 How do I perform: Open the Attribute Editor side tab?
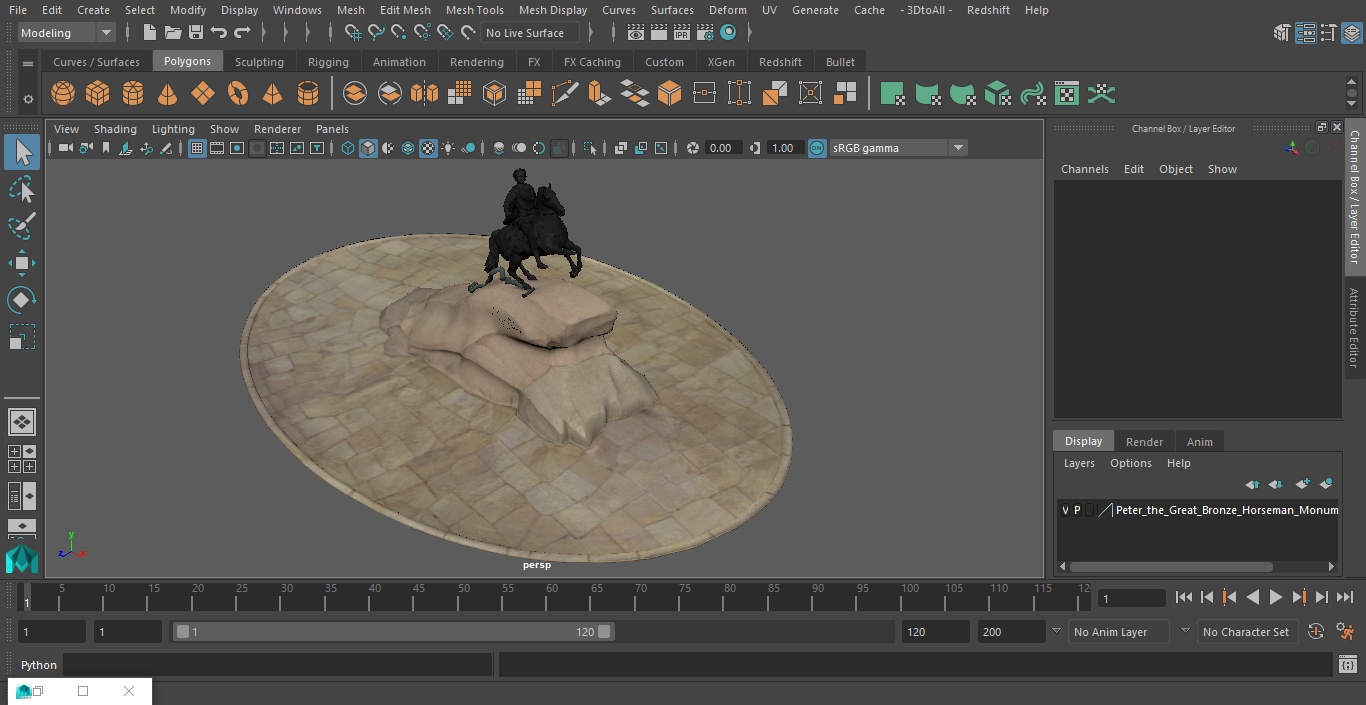click(x=1354, y=328)
